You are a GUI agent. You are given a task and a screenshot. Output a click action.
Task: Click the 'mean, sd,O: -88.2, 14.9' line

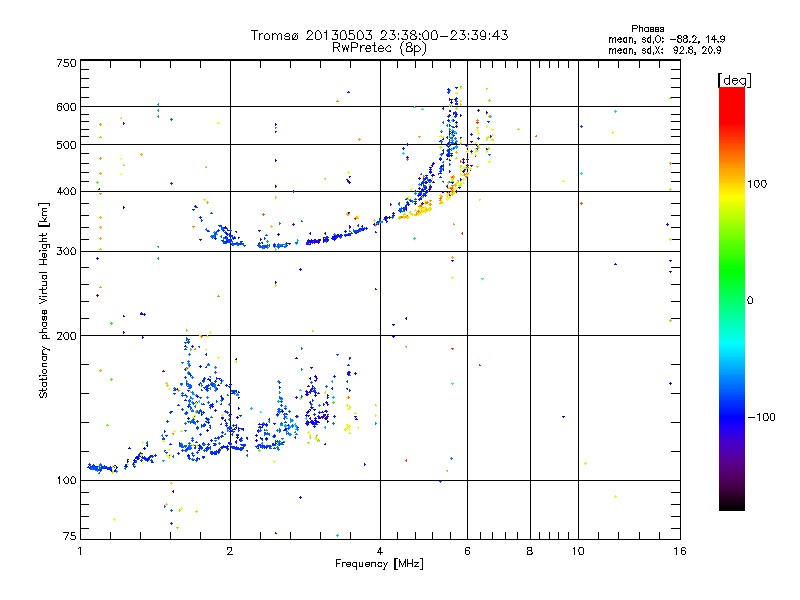(x=666, y=39)
